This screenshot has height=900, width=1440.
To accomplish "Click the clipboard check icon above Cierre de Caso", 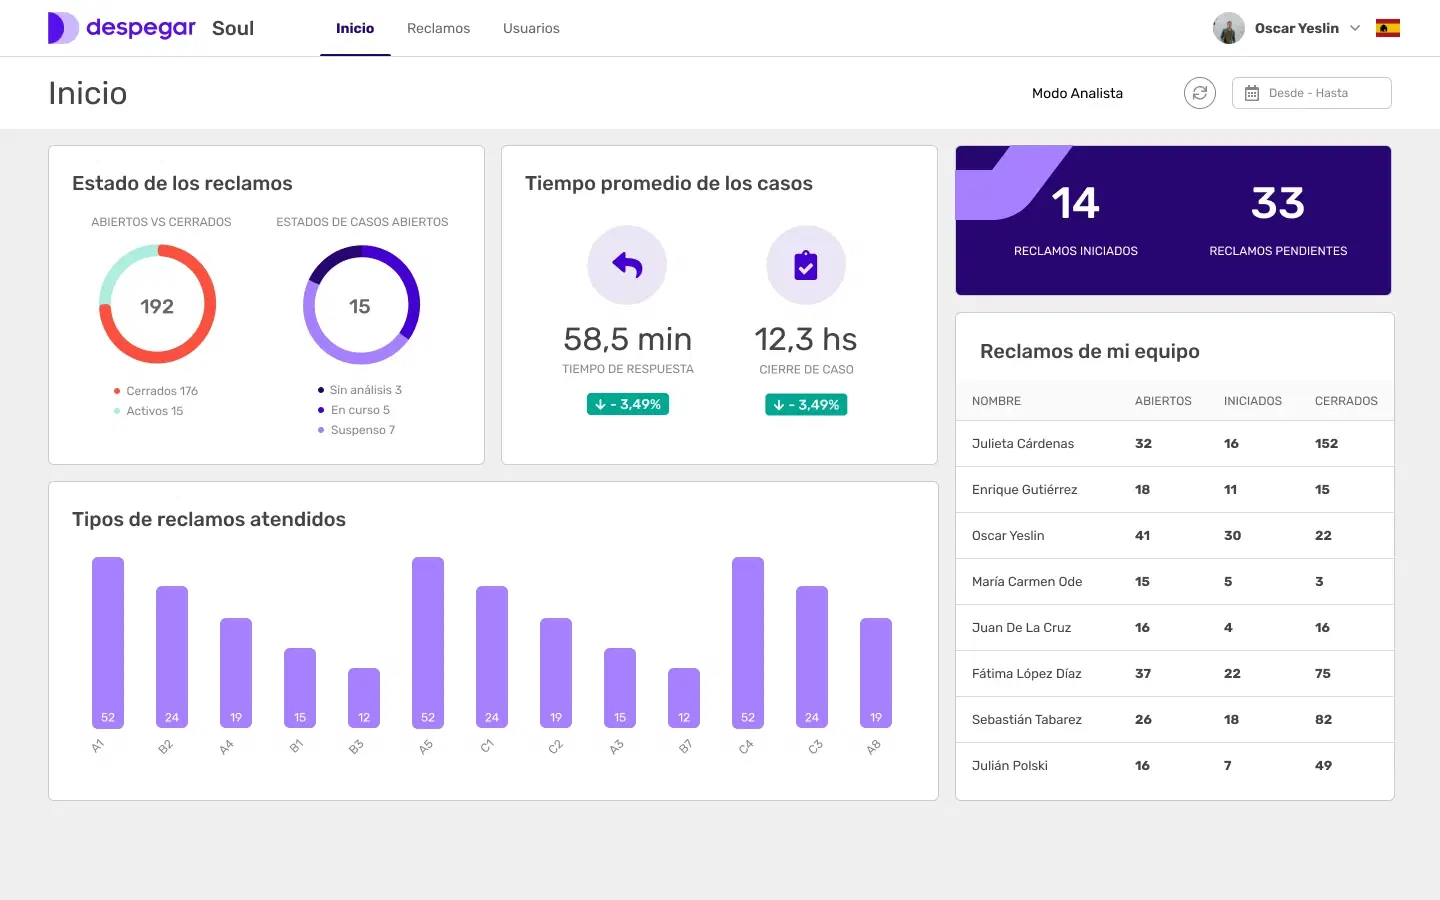I will 806,265.
